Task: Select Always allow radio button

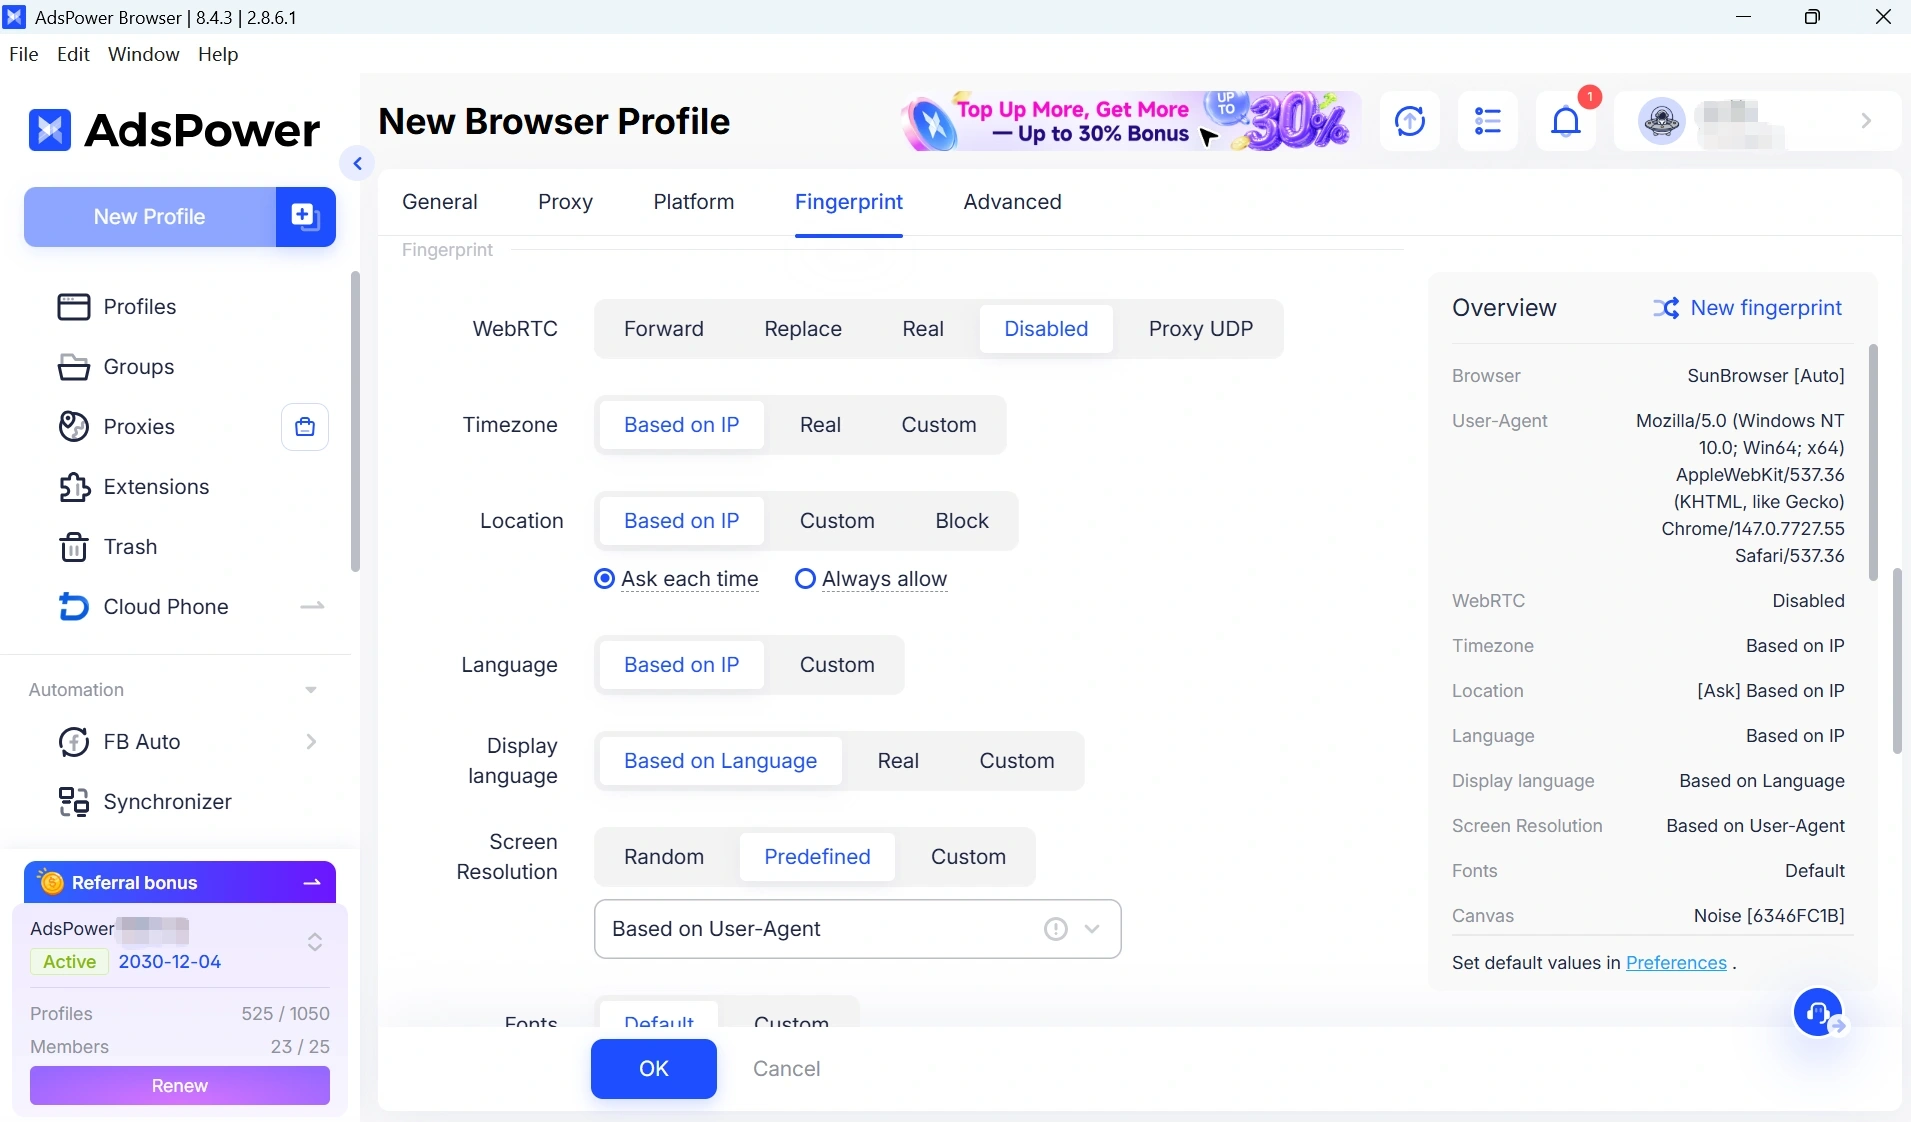Action: click(x=805, y=579)
